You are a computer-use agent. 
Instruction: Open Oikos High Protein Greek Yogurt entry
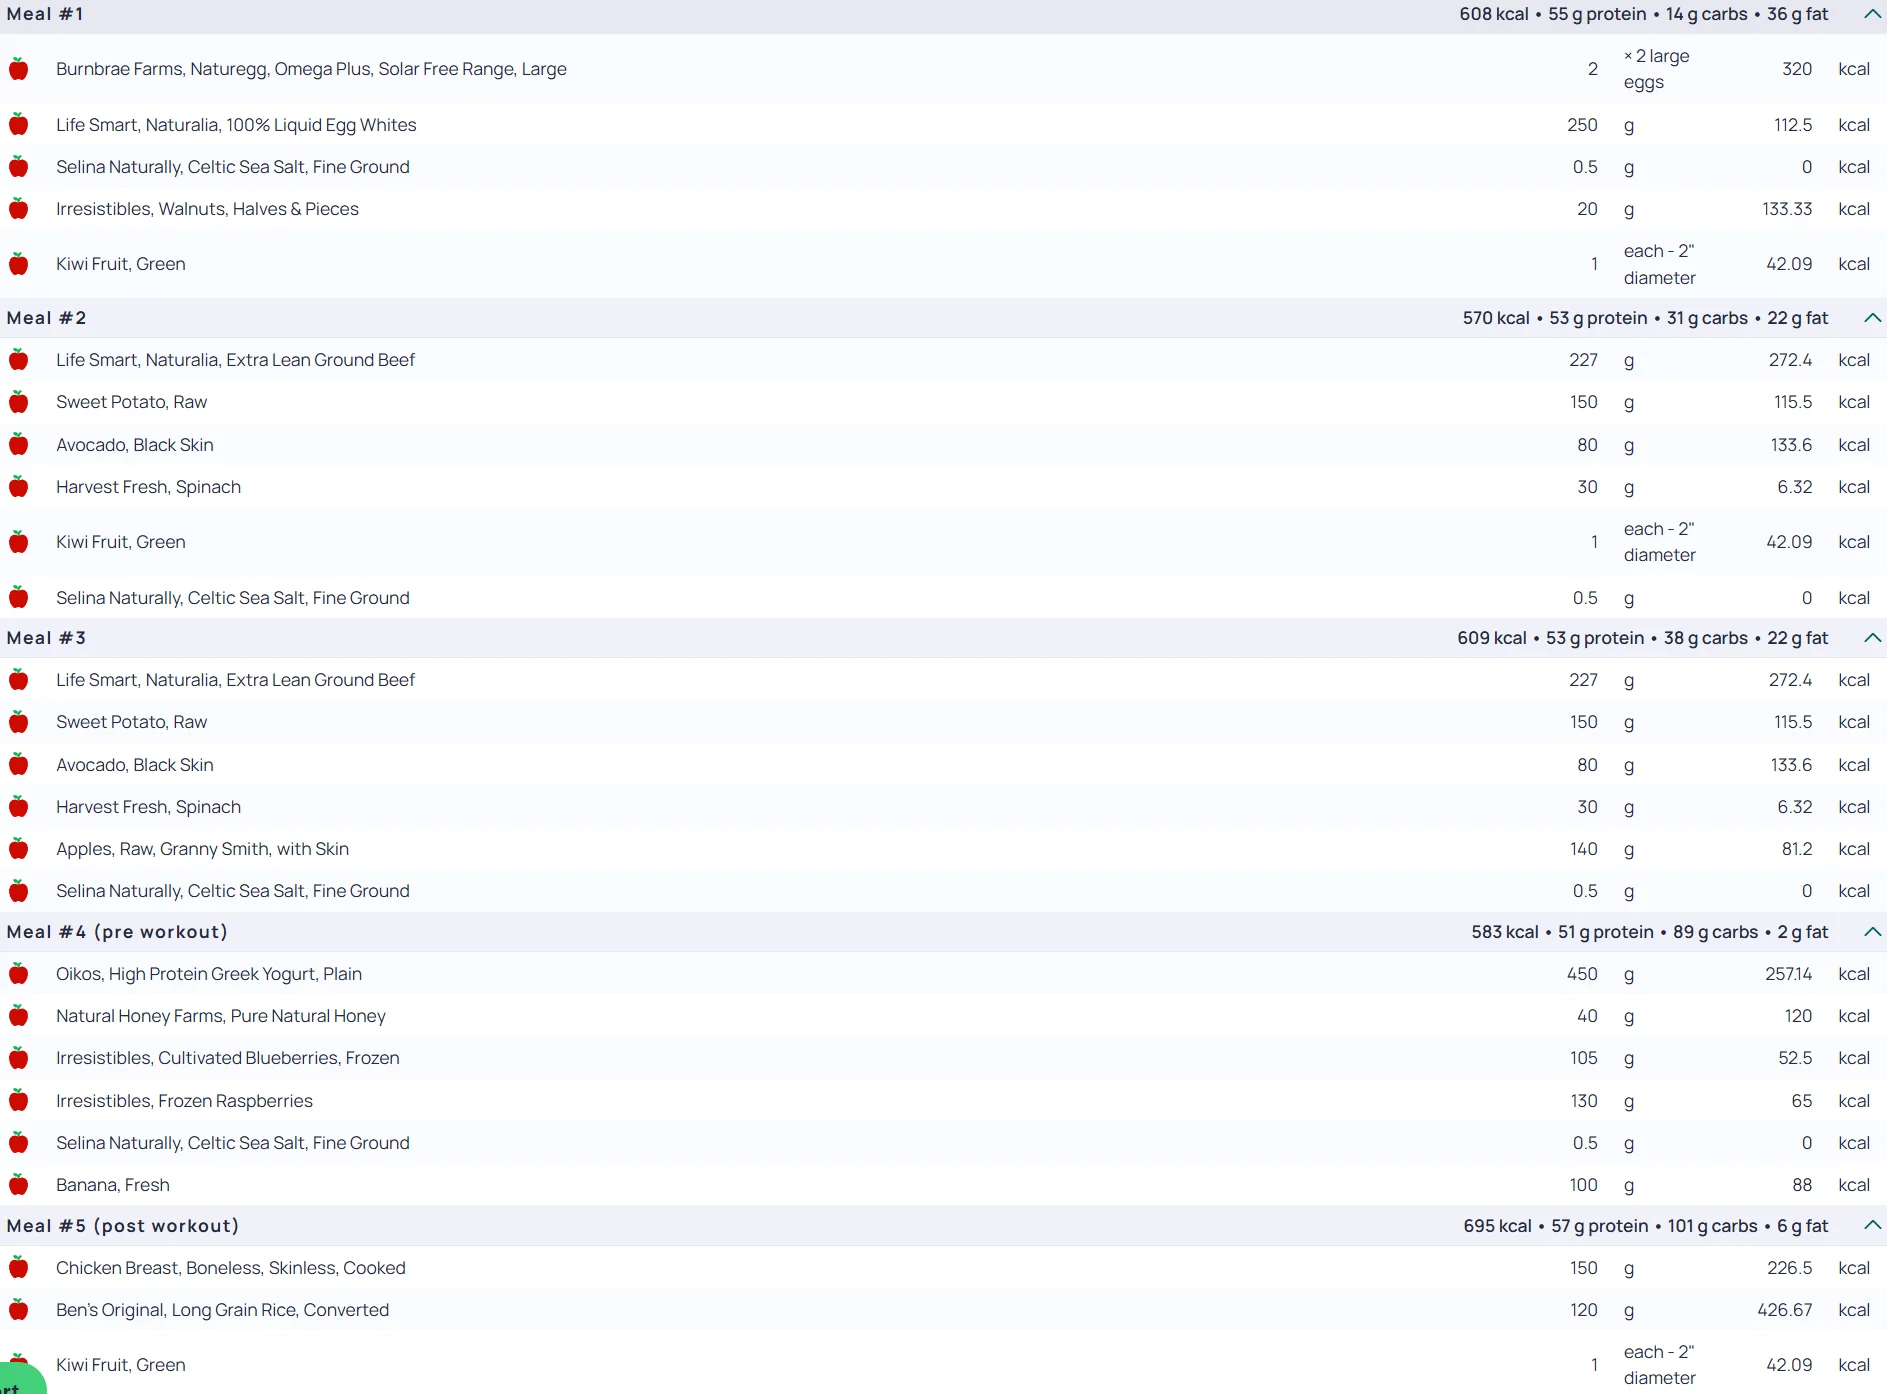(209, 974)
